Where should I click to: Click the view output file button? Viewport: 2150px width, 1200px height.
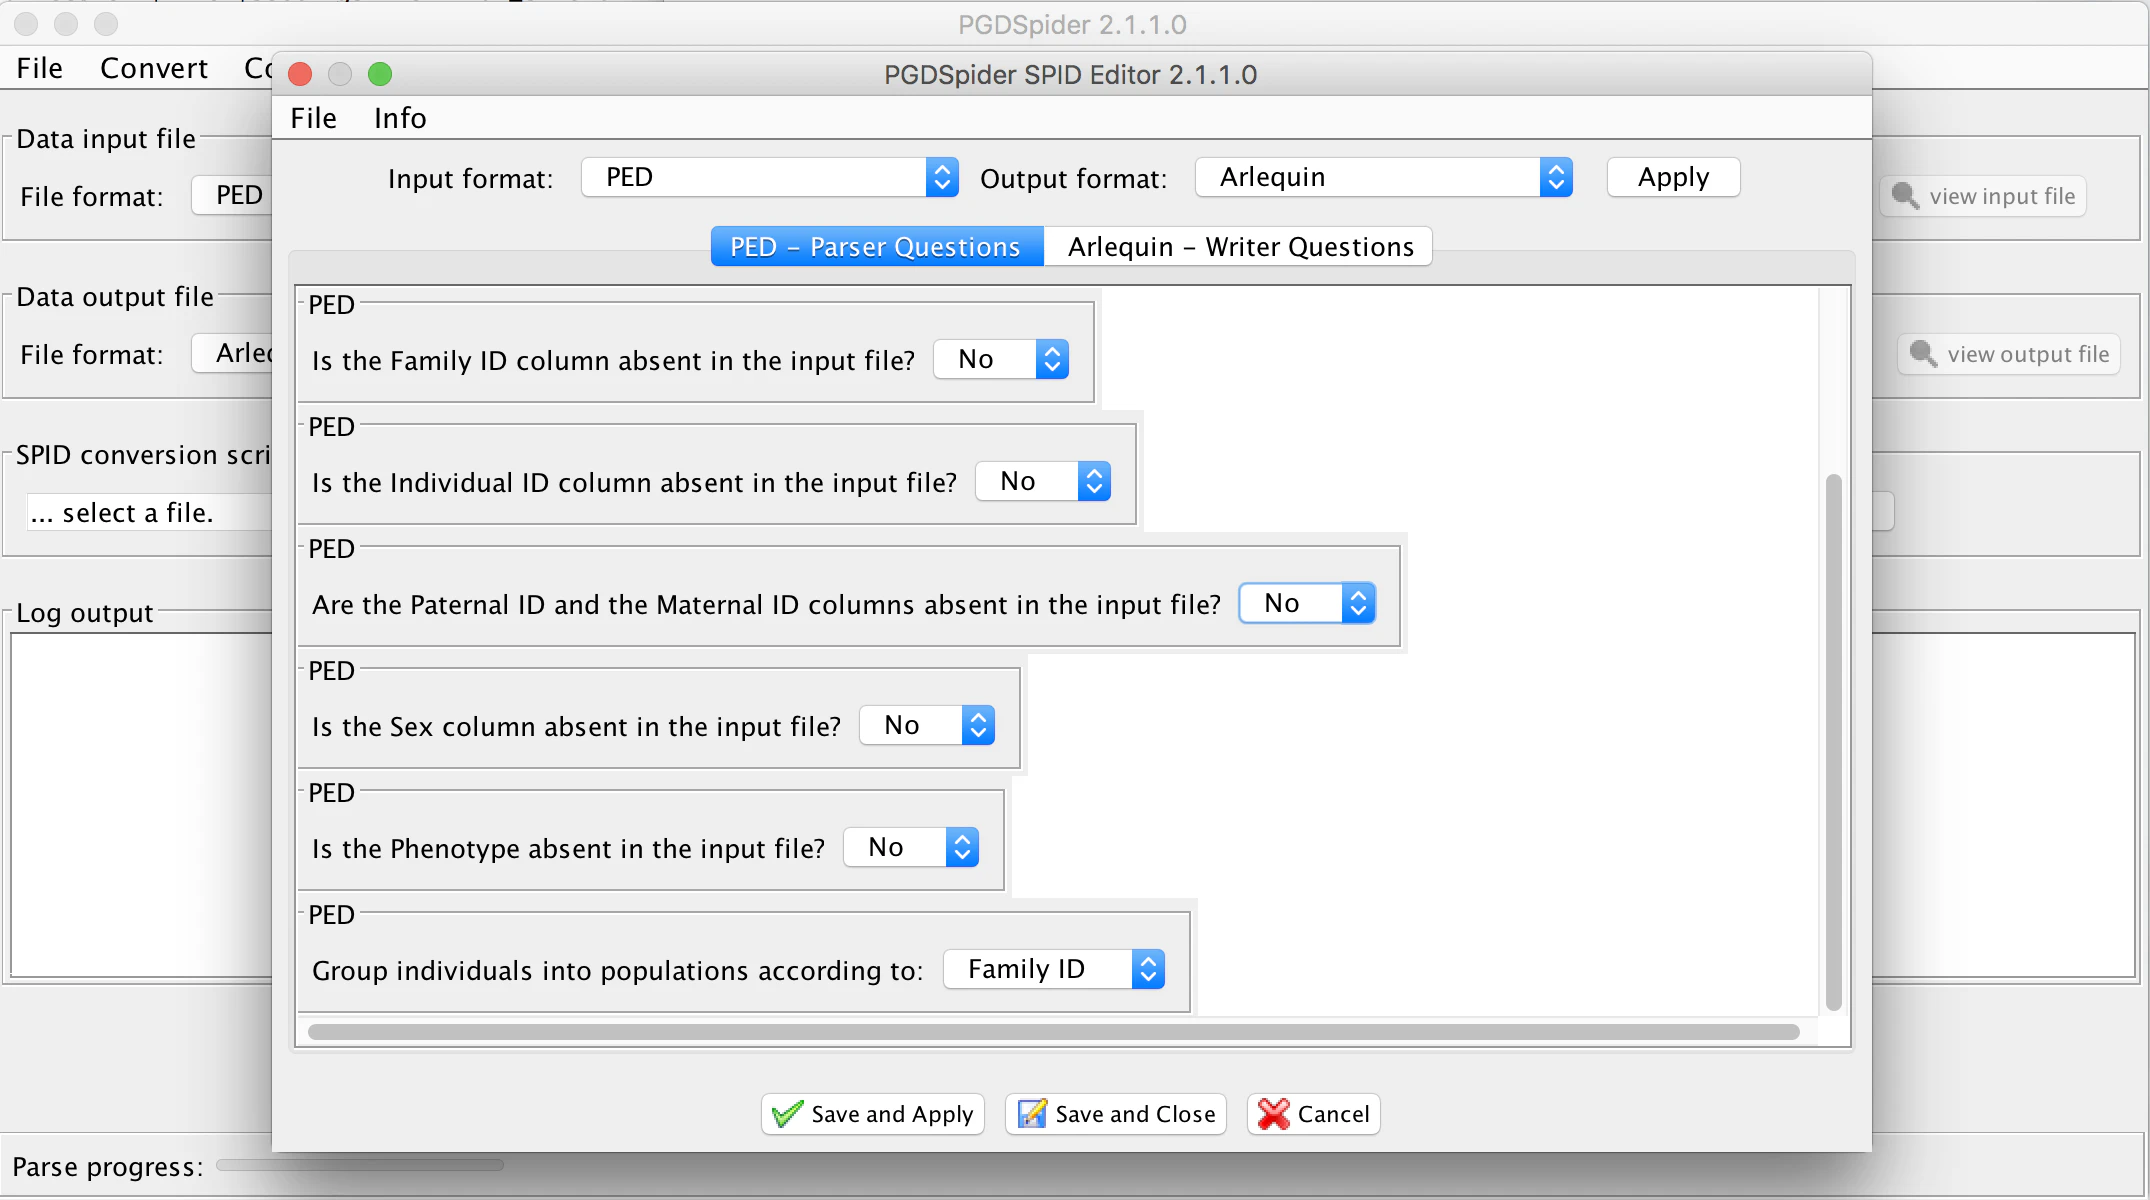click(2009, 354)
